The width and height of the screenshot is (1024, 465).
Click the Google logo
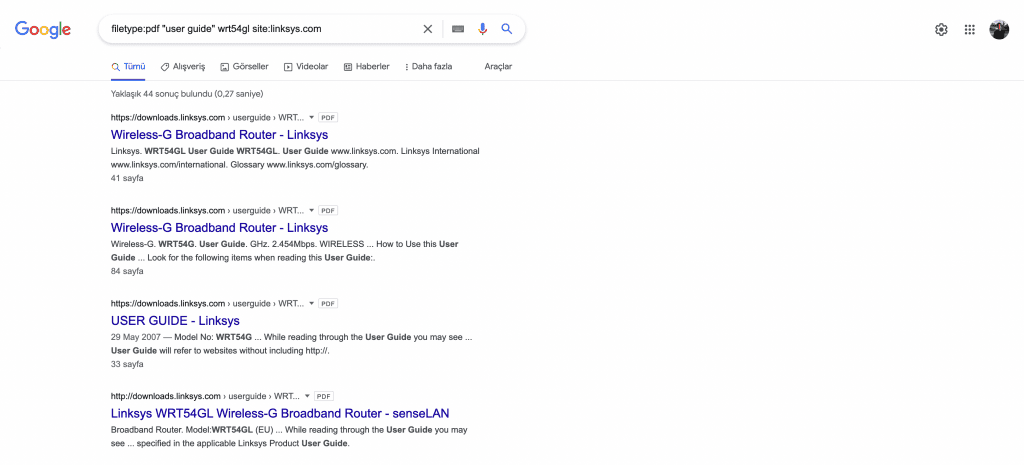coord(43,30)
